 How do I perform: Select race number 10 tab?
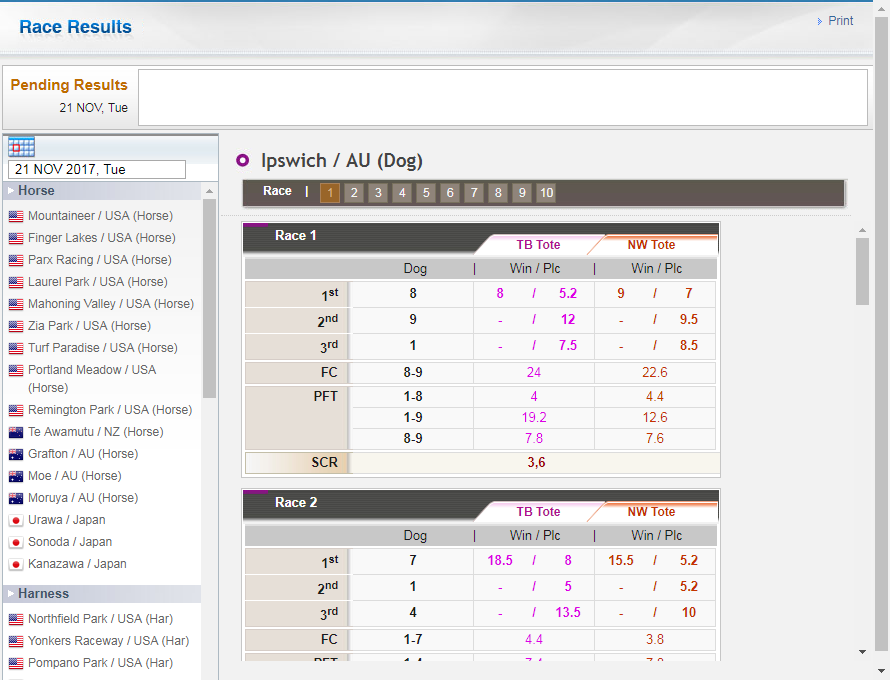coord(546,193)
